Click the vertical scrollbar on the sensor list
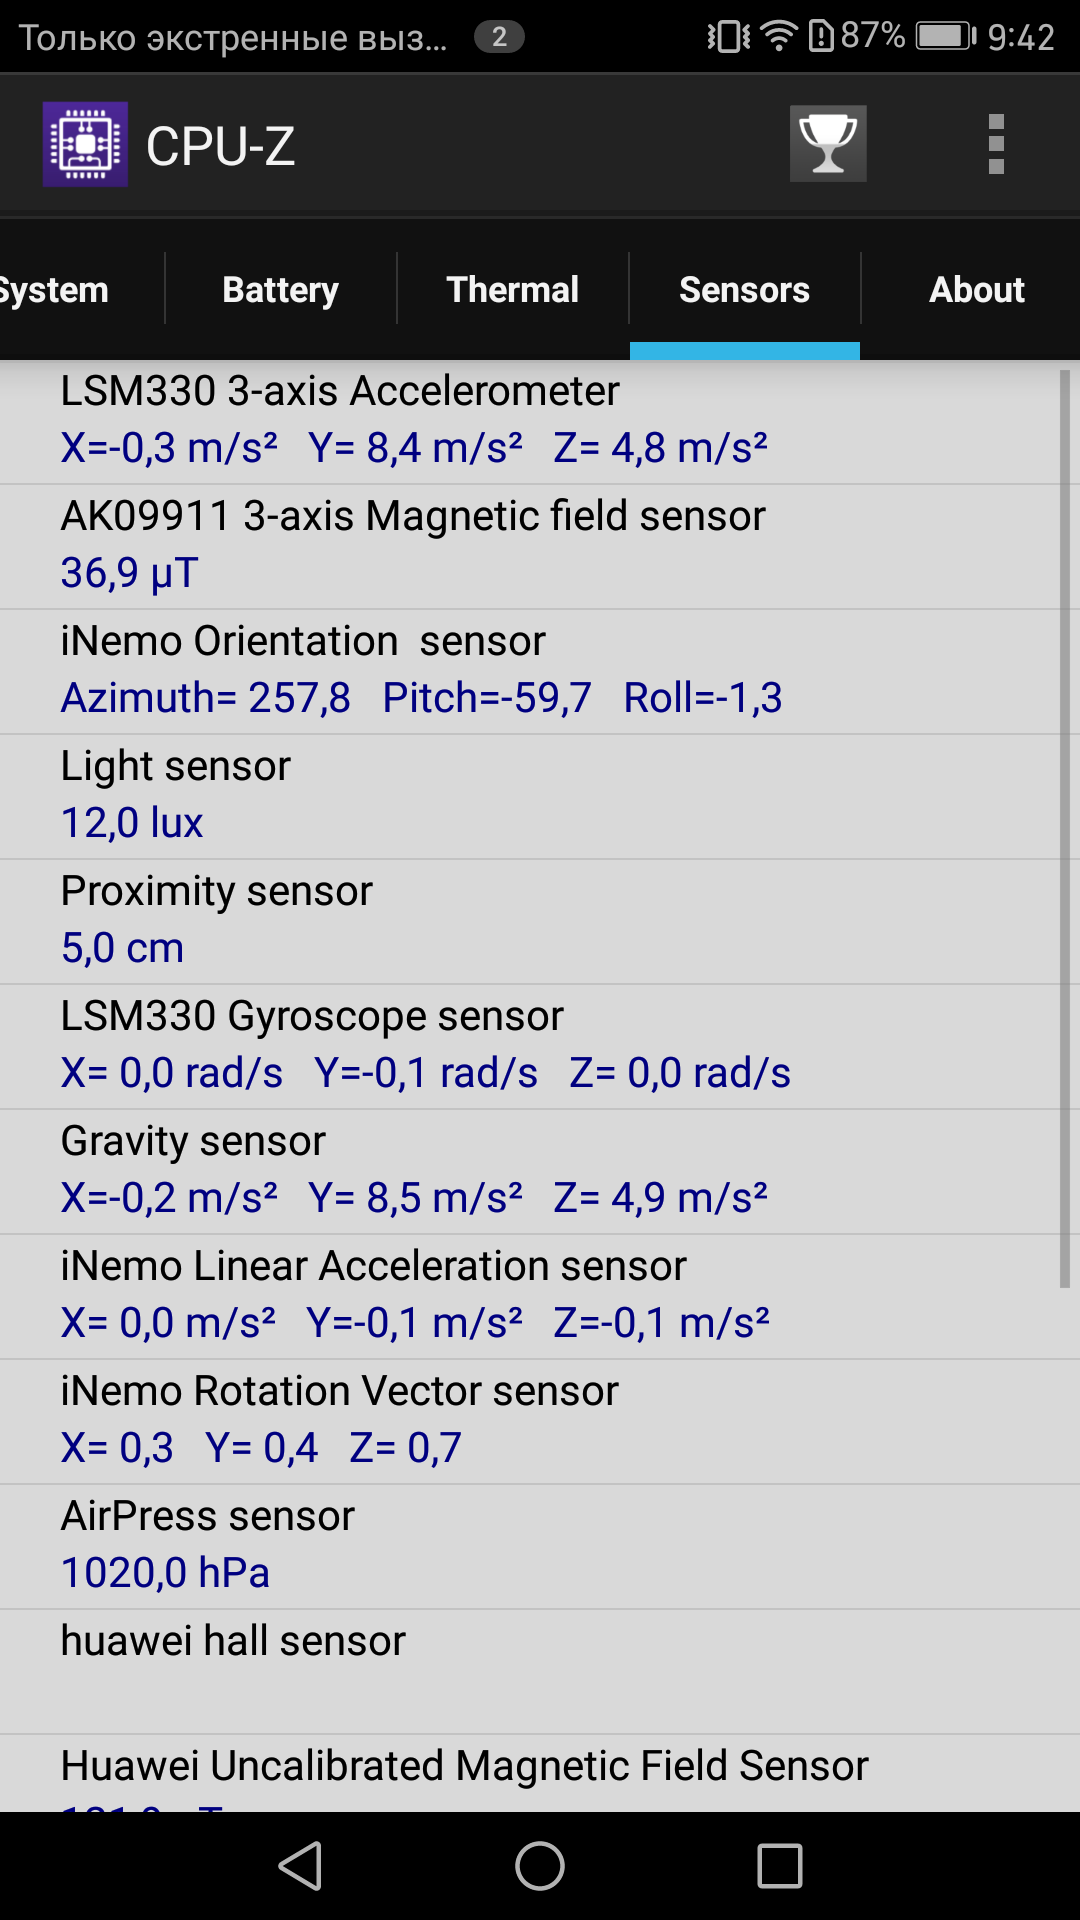1080x1920 pixels. coord(1065,828)
